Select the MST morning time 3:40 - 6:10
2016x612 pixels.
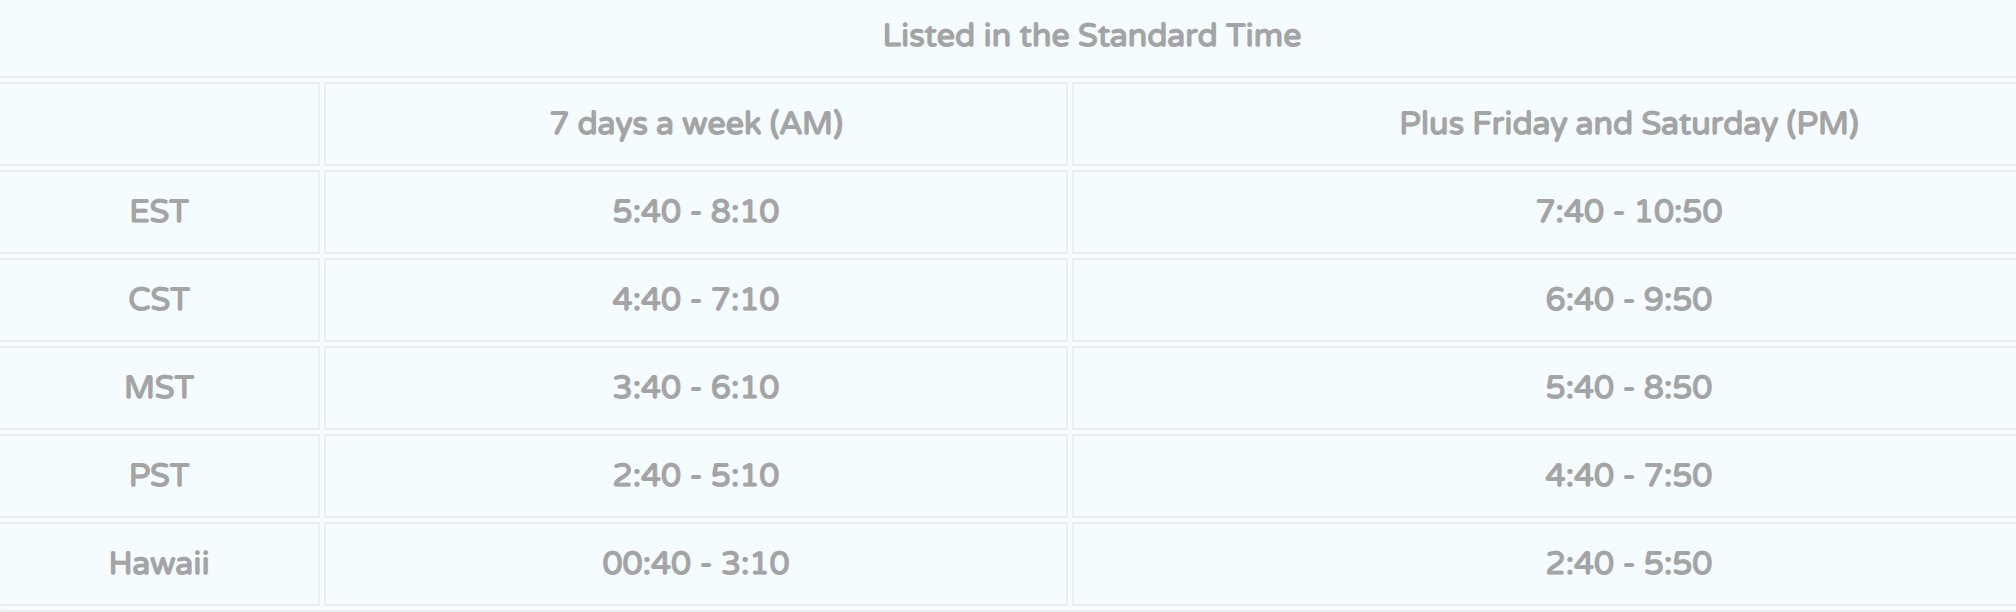pyautogui.click(x=696, y=388)
